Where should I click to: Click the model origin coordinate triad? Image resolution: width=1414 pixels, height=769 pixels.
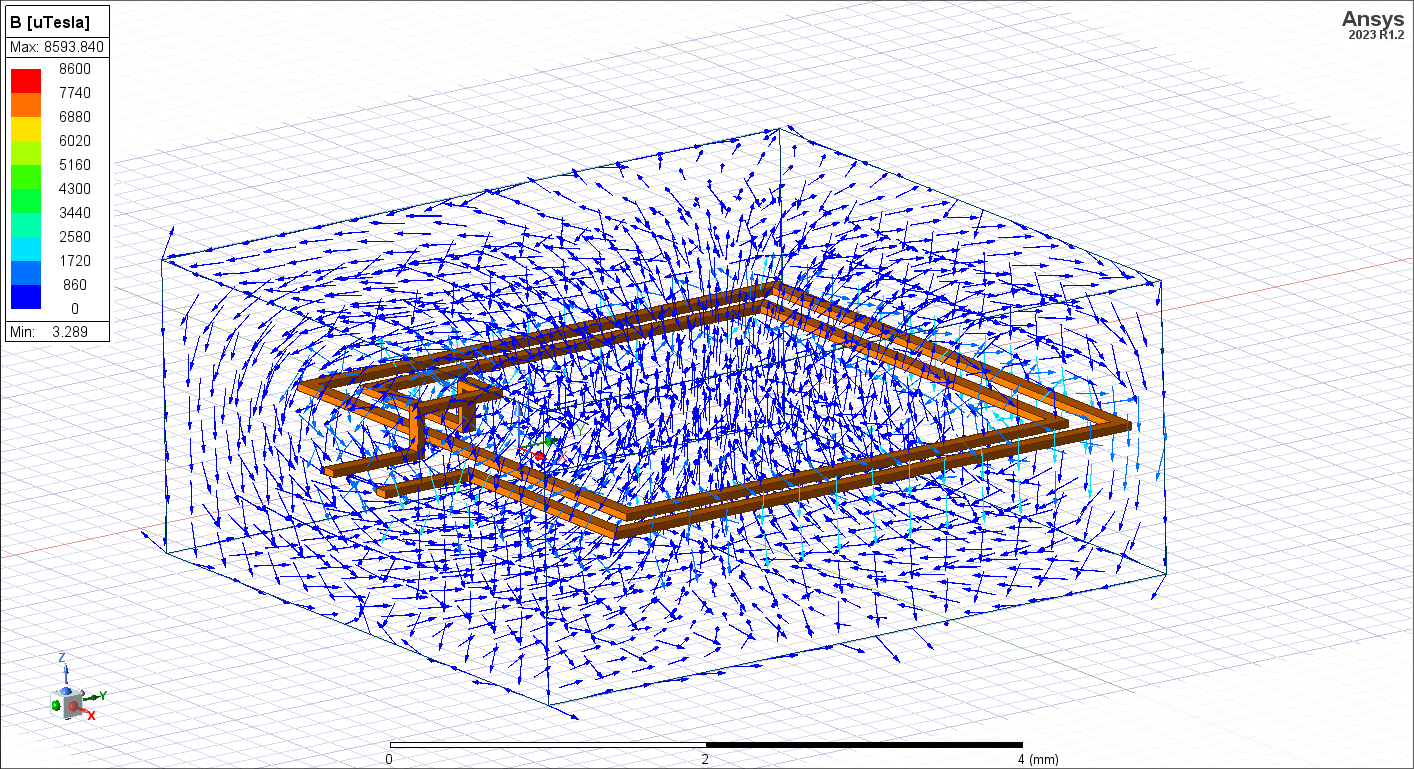pos(540,447)
